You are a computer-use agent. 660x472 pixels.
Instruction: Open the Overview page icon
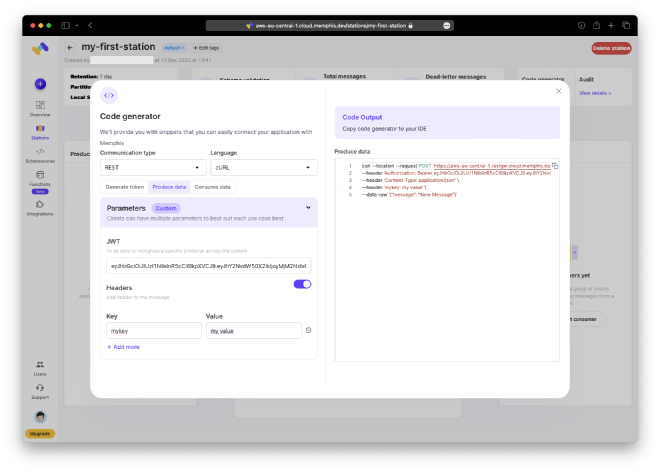[39, 106]
